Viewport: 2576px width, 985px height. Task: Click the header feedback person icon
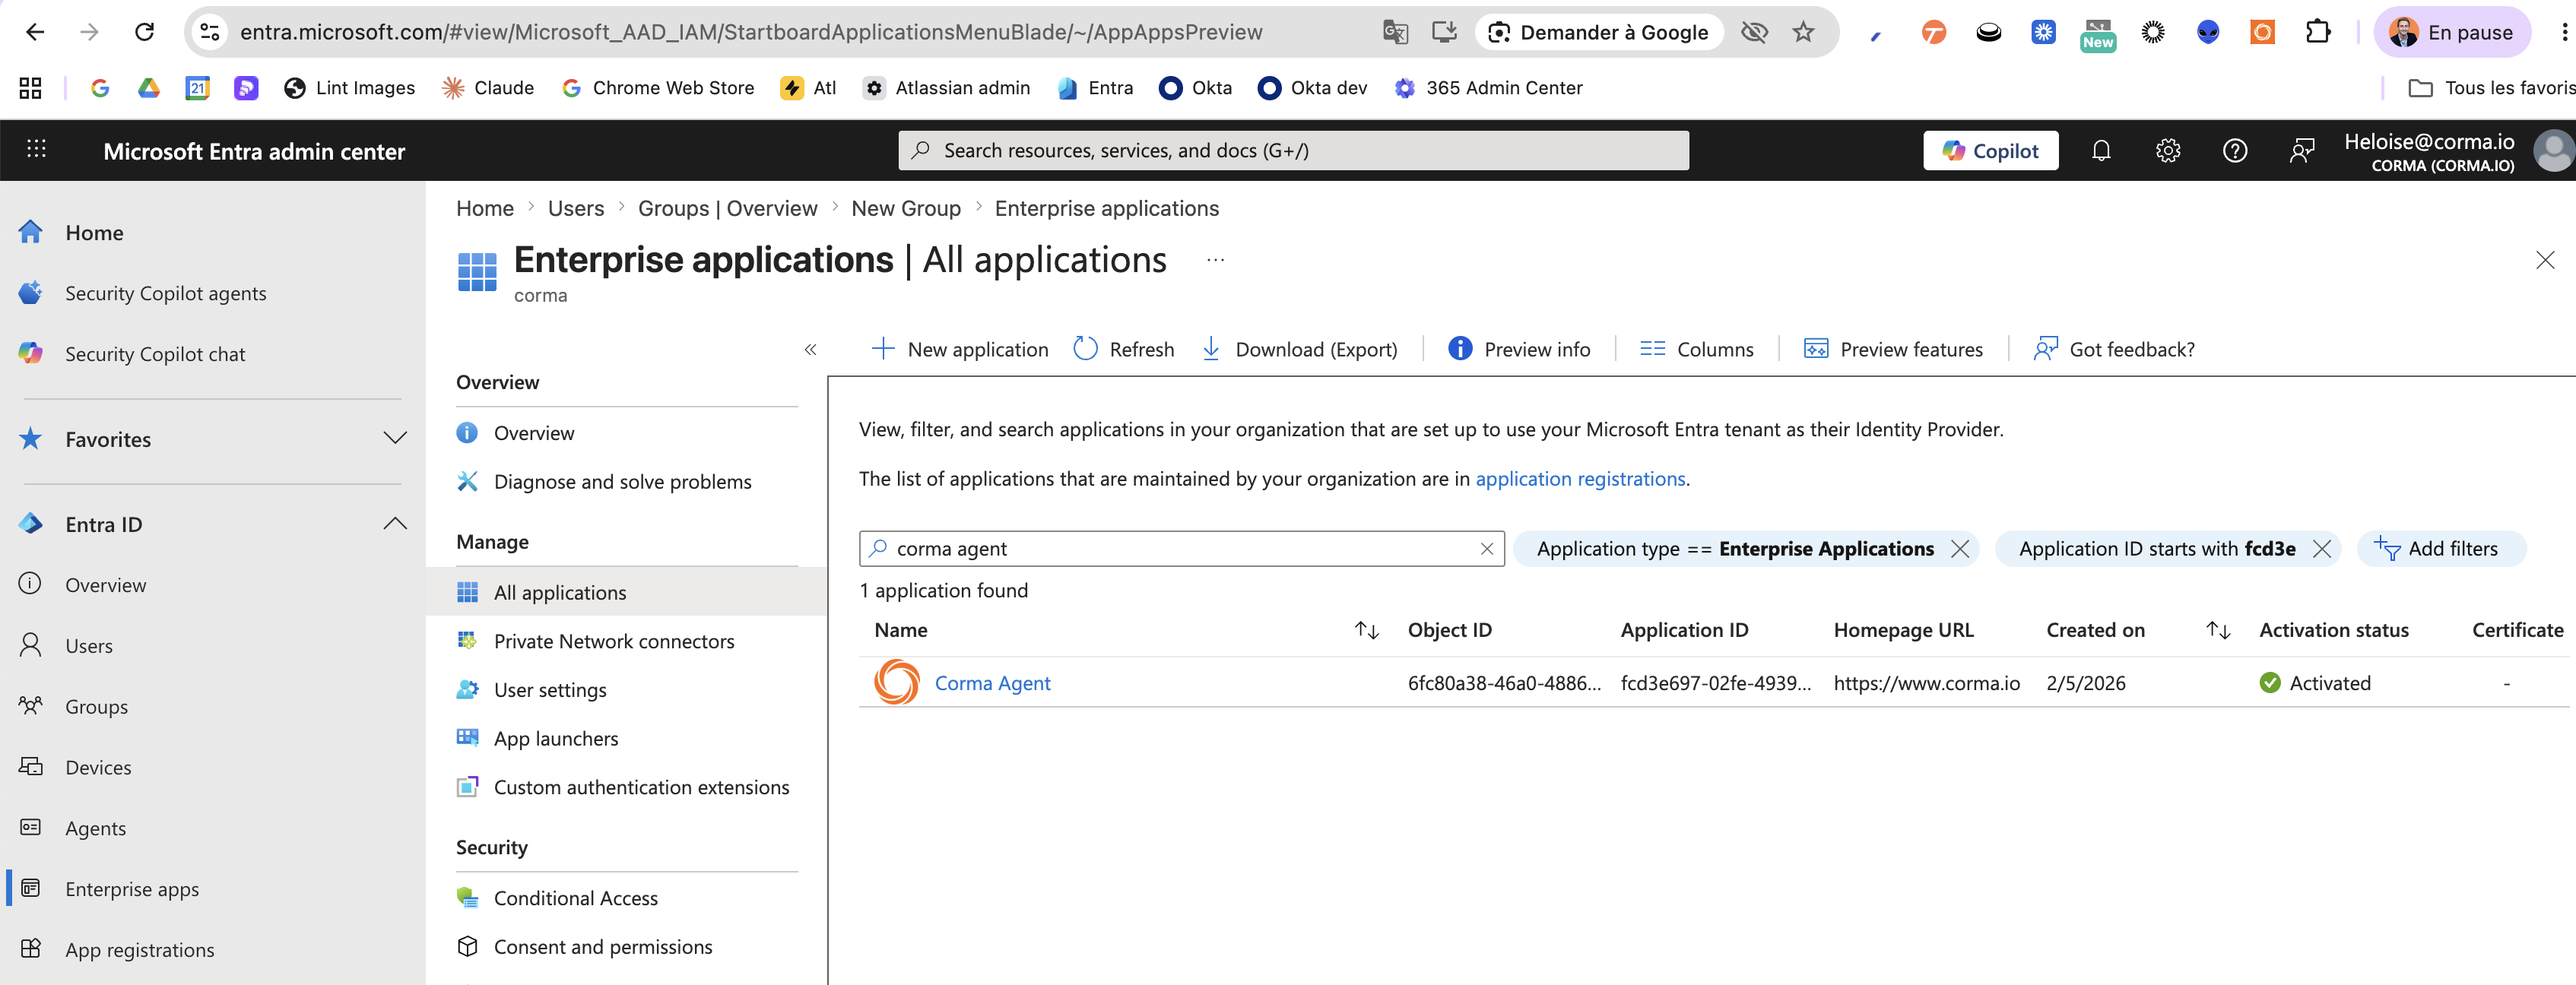coord(2302,151)
